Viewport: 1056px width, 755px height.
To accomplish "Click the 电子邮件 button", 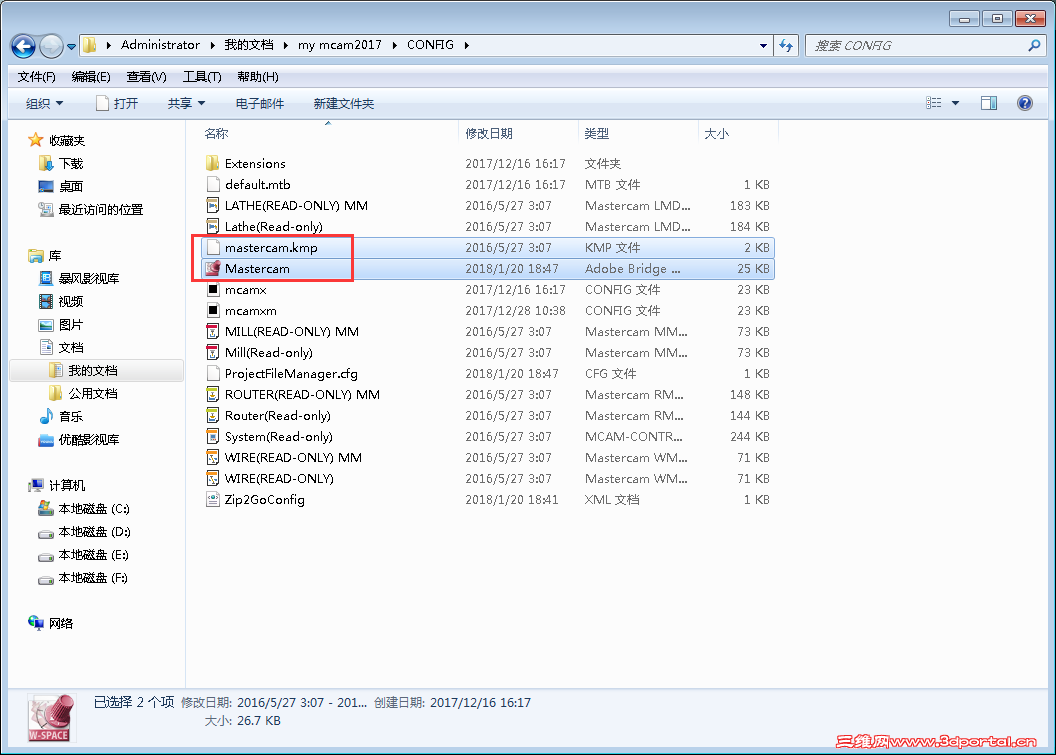I will tap(259, 104).
